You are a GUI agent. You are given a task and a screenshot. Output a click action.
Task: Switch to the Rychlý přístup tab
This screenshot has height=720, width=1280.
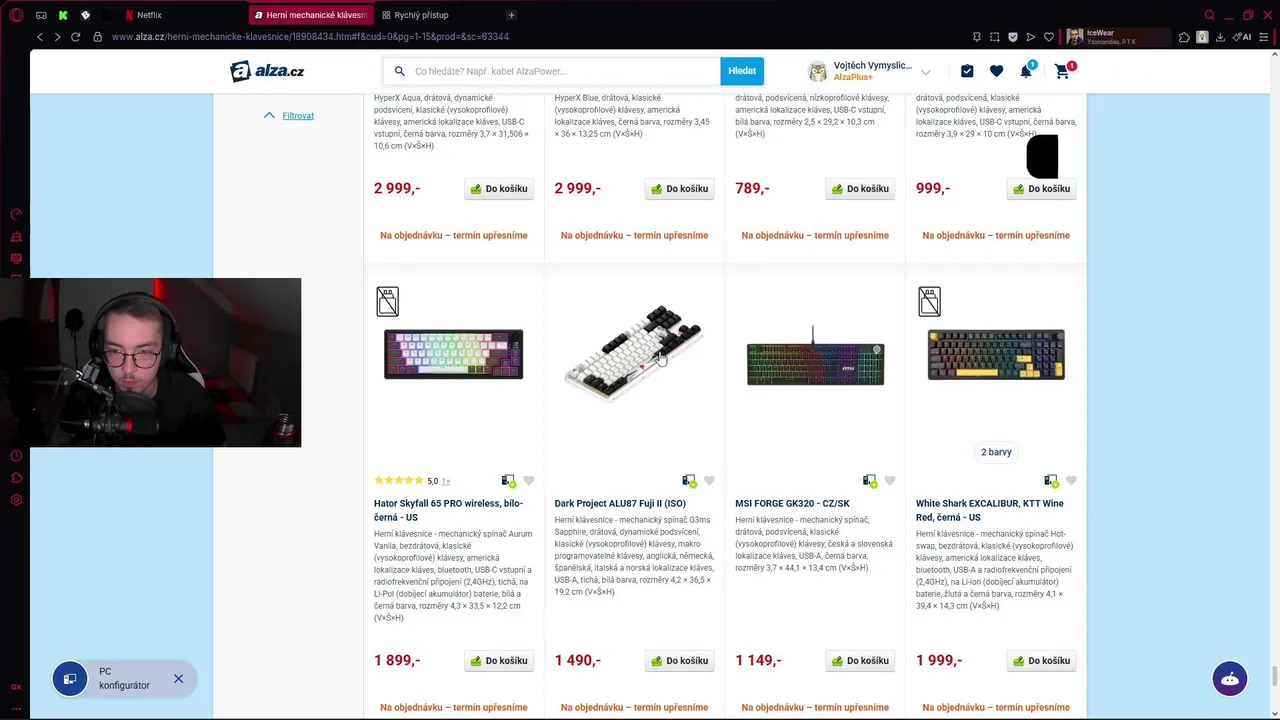point(415,15)
